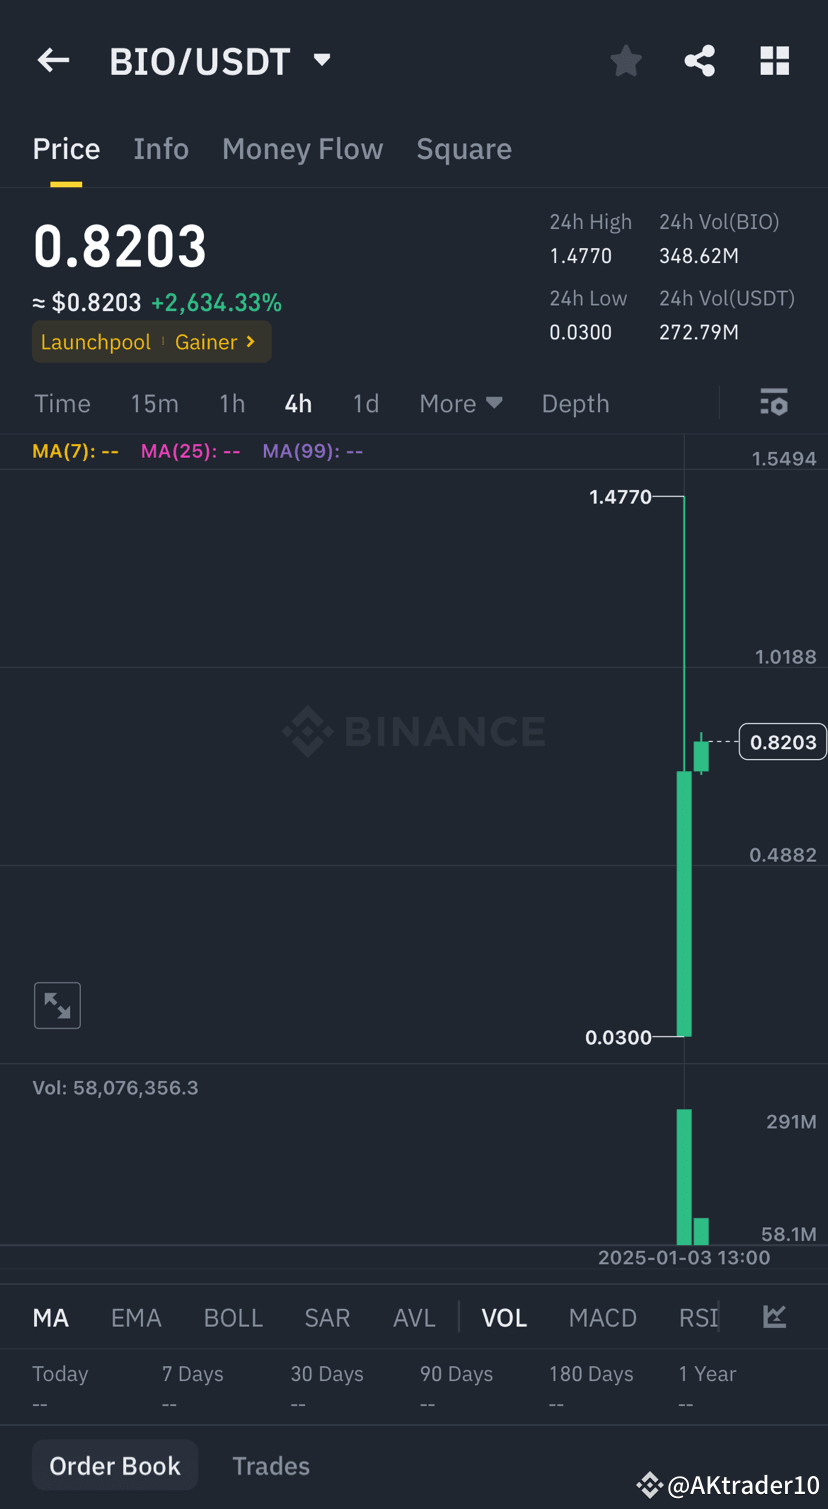
Task: Toggle the AVL indicator
Action: [414, 1318]
